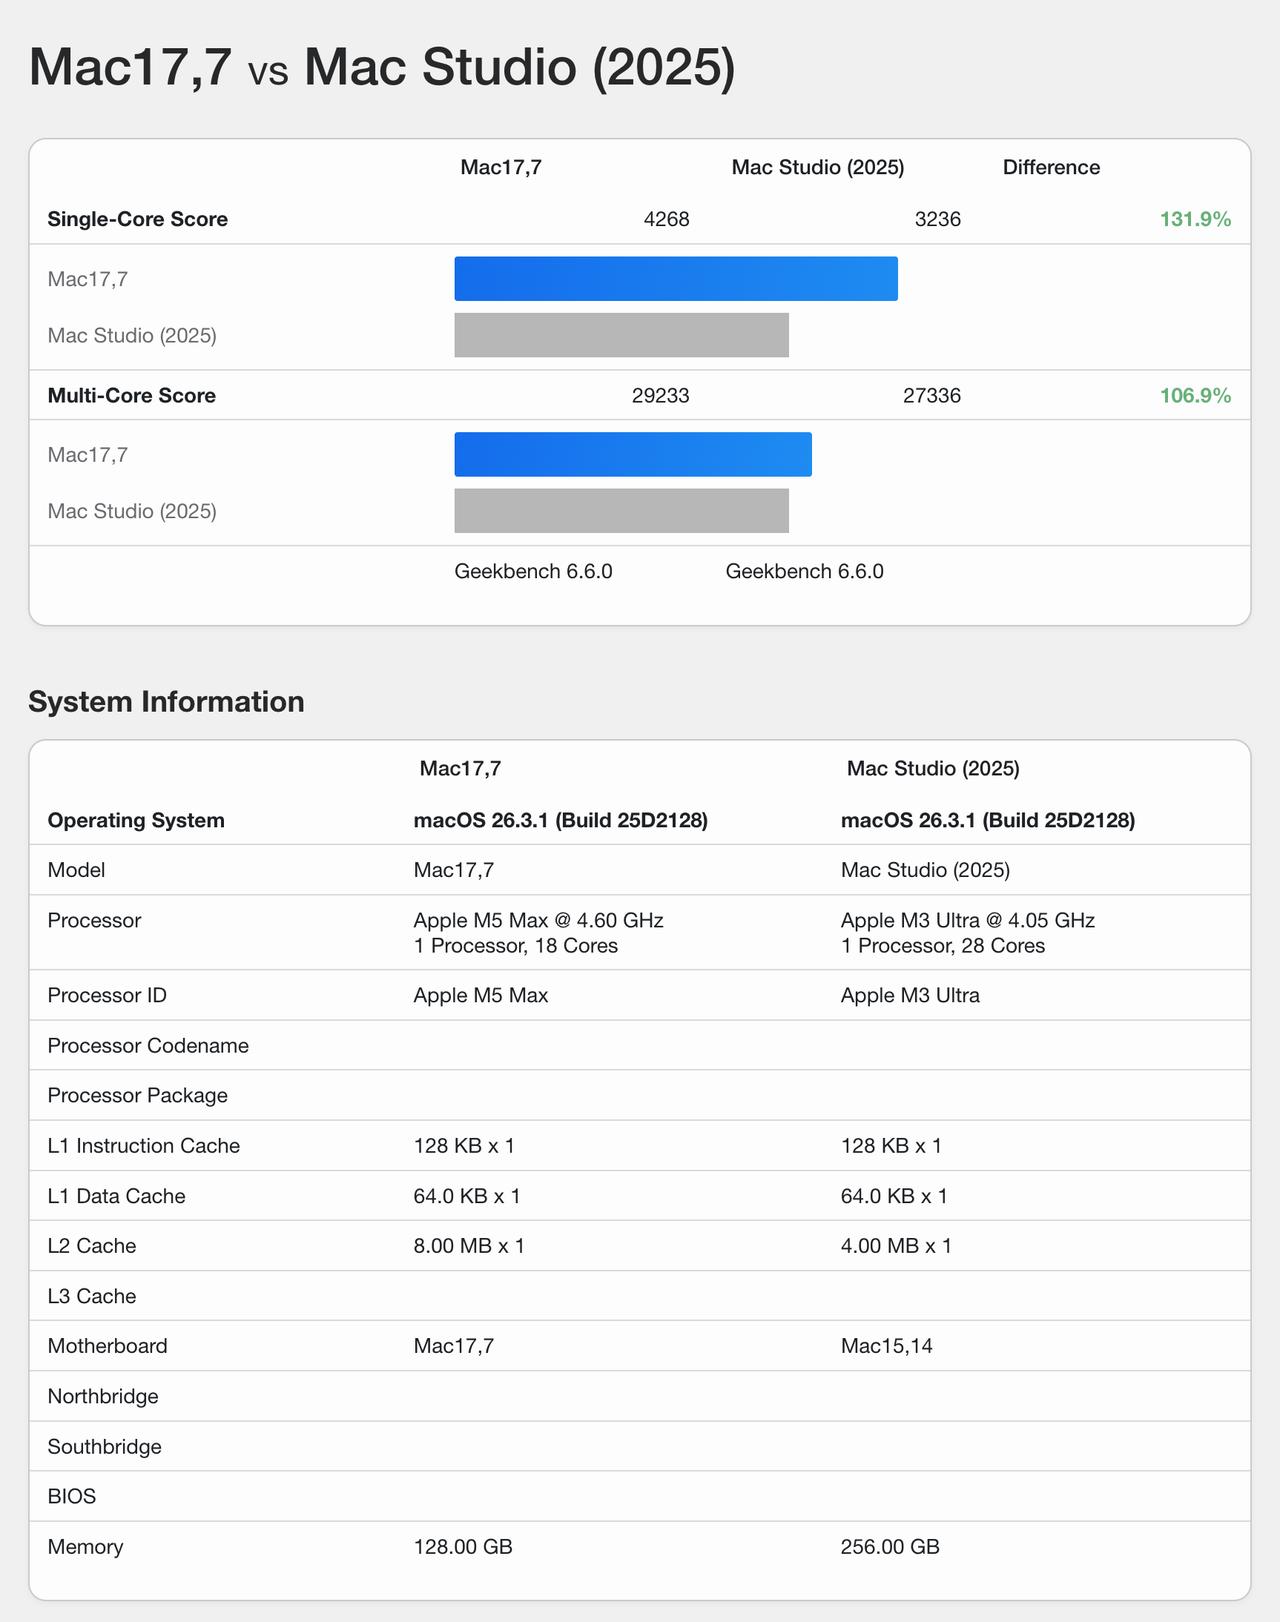Click the "Processor Package" row label
Screen dimensions: 1280x1622
coord(138,1095)
